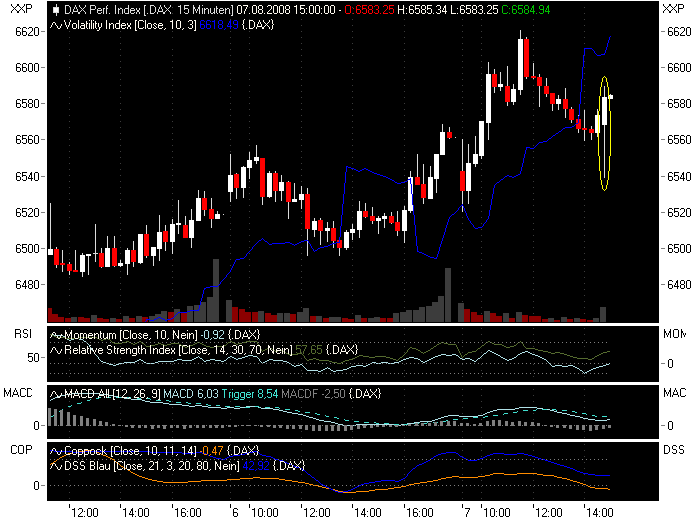The width and height of the screenshot is (700, 520).
Task: Click the RSI panel label on the left
Action: [x=23, y=334]
